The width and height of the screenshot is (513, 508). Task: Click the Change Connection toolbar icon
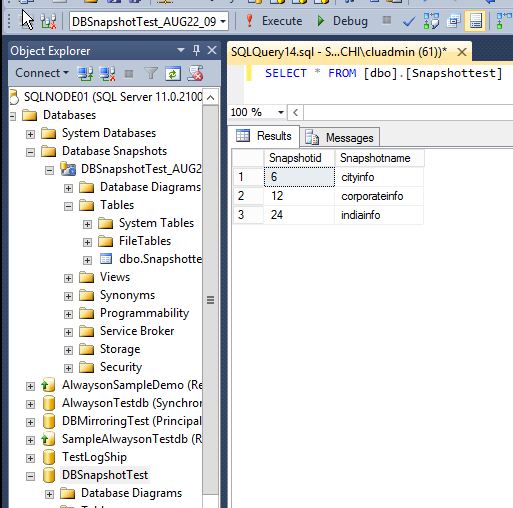[49, 22]
